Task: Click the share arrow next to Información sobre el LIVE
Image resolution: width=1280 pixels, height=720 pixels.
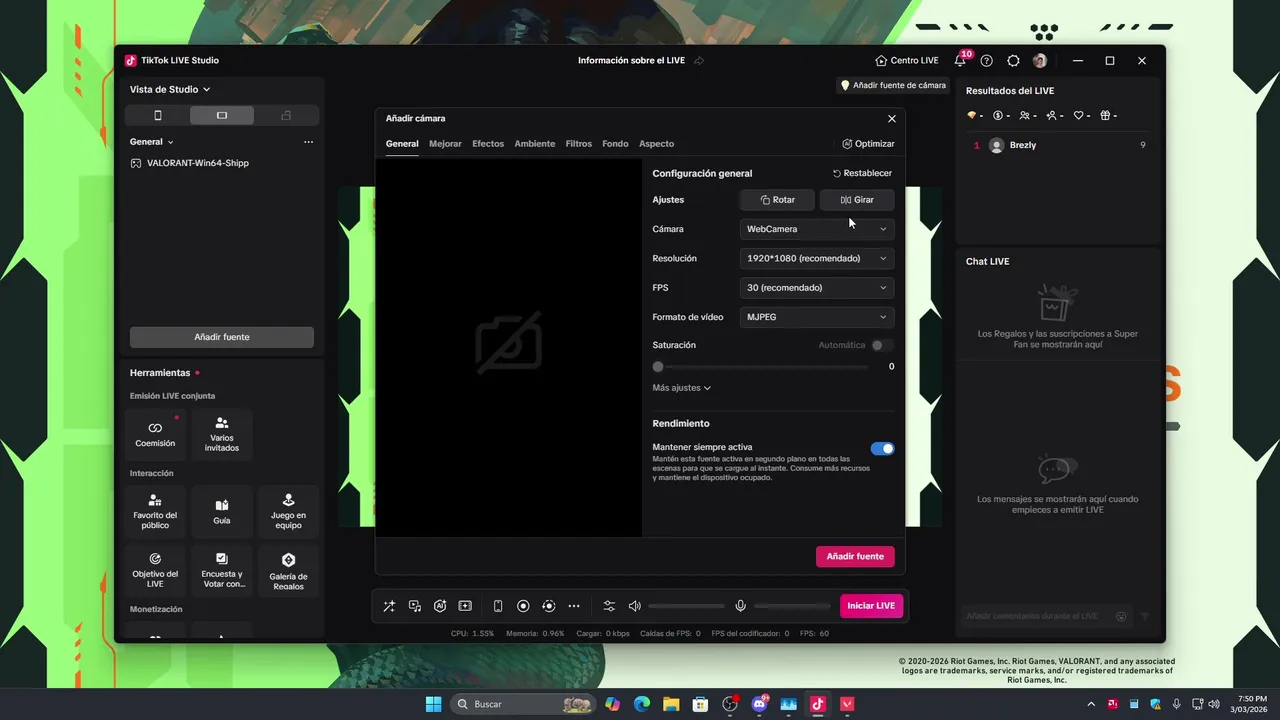Action: click(699, 61)
